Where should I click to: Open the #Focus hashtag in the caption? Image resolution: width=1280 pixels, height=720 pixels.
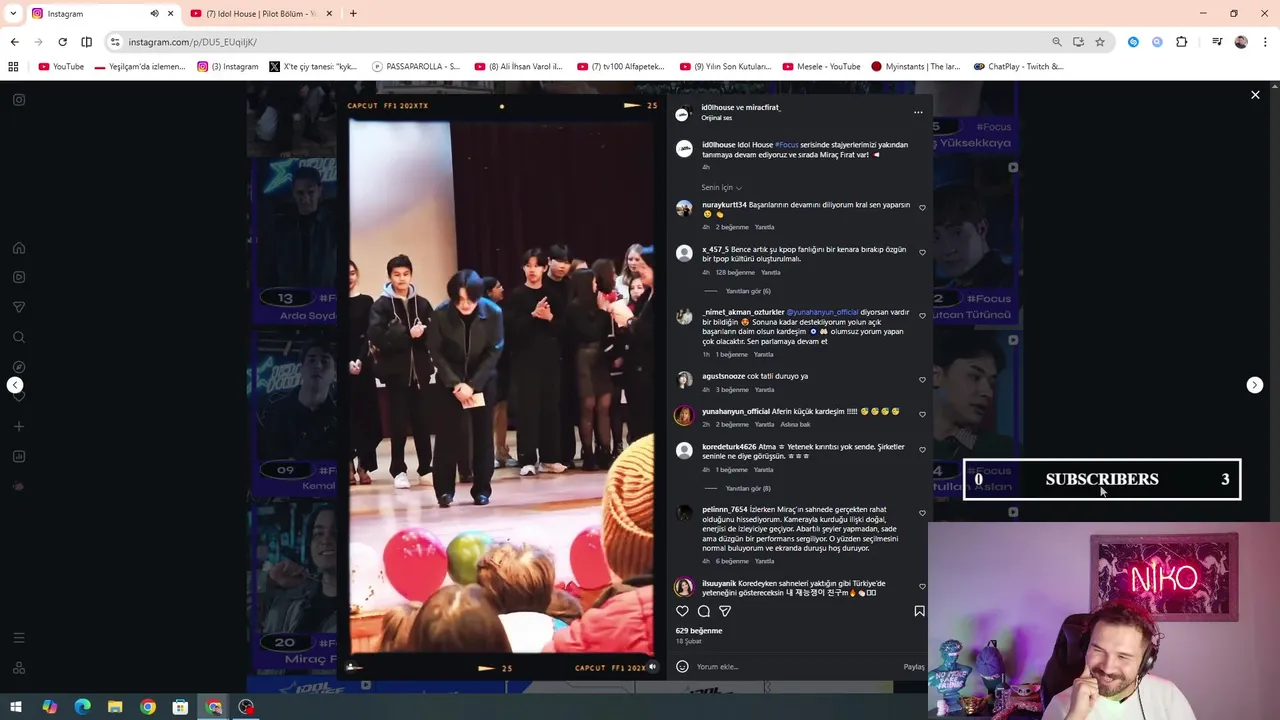pyautogui.click(x=786, y=145)
